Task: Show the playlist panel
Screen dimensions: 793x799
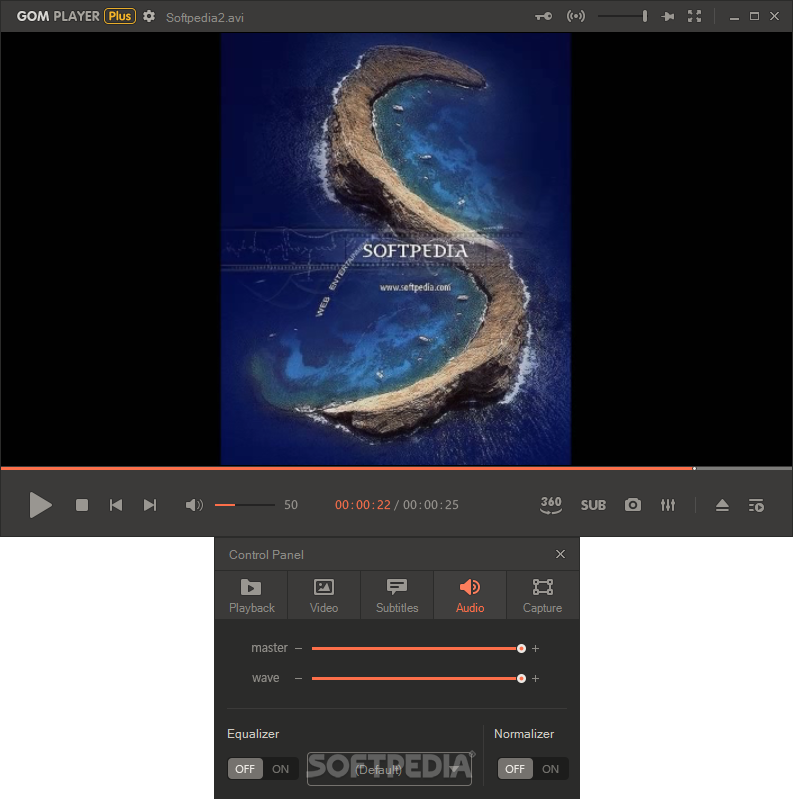Action: 756,505
